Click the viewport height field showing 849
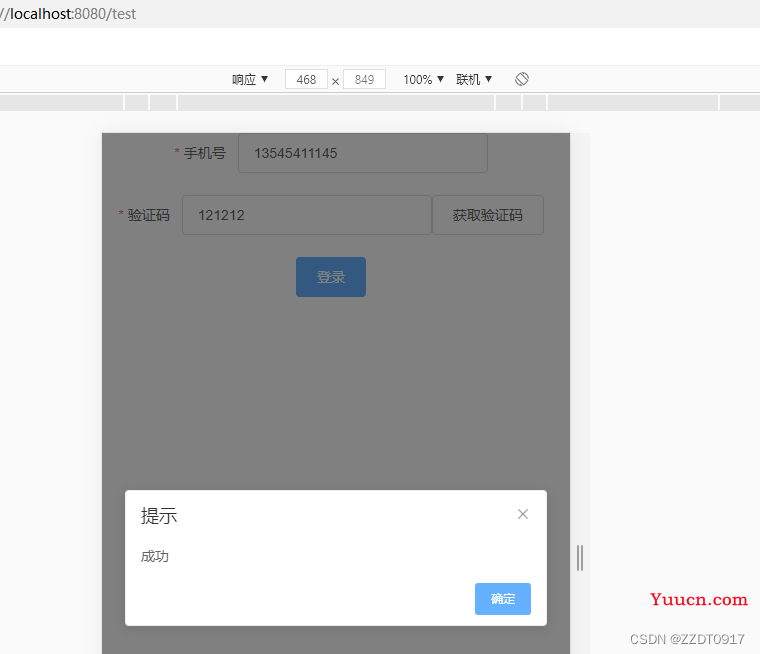 (x=364, y=79)
